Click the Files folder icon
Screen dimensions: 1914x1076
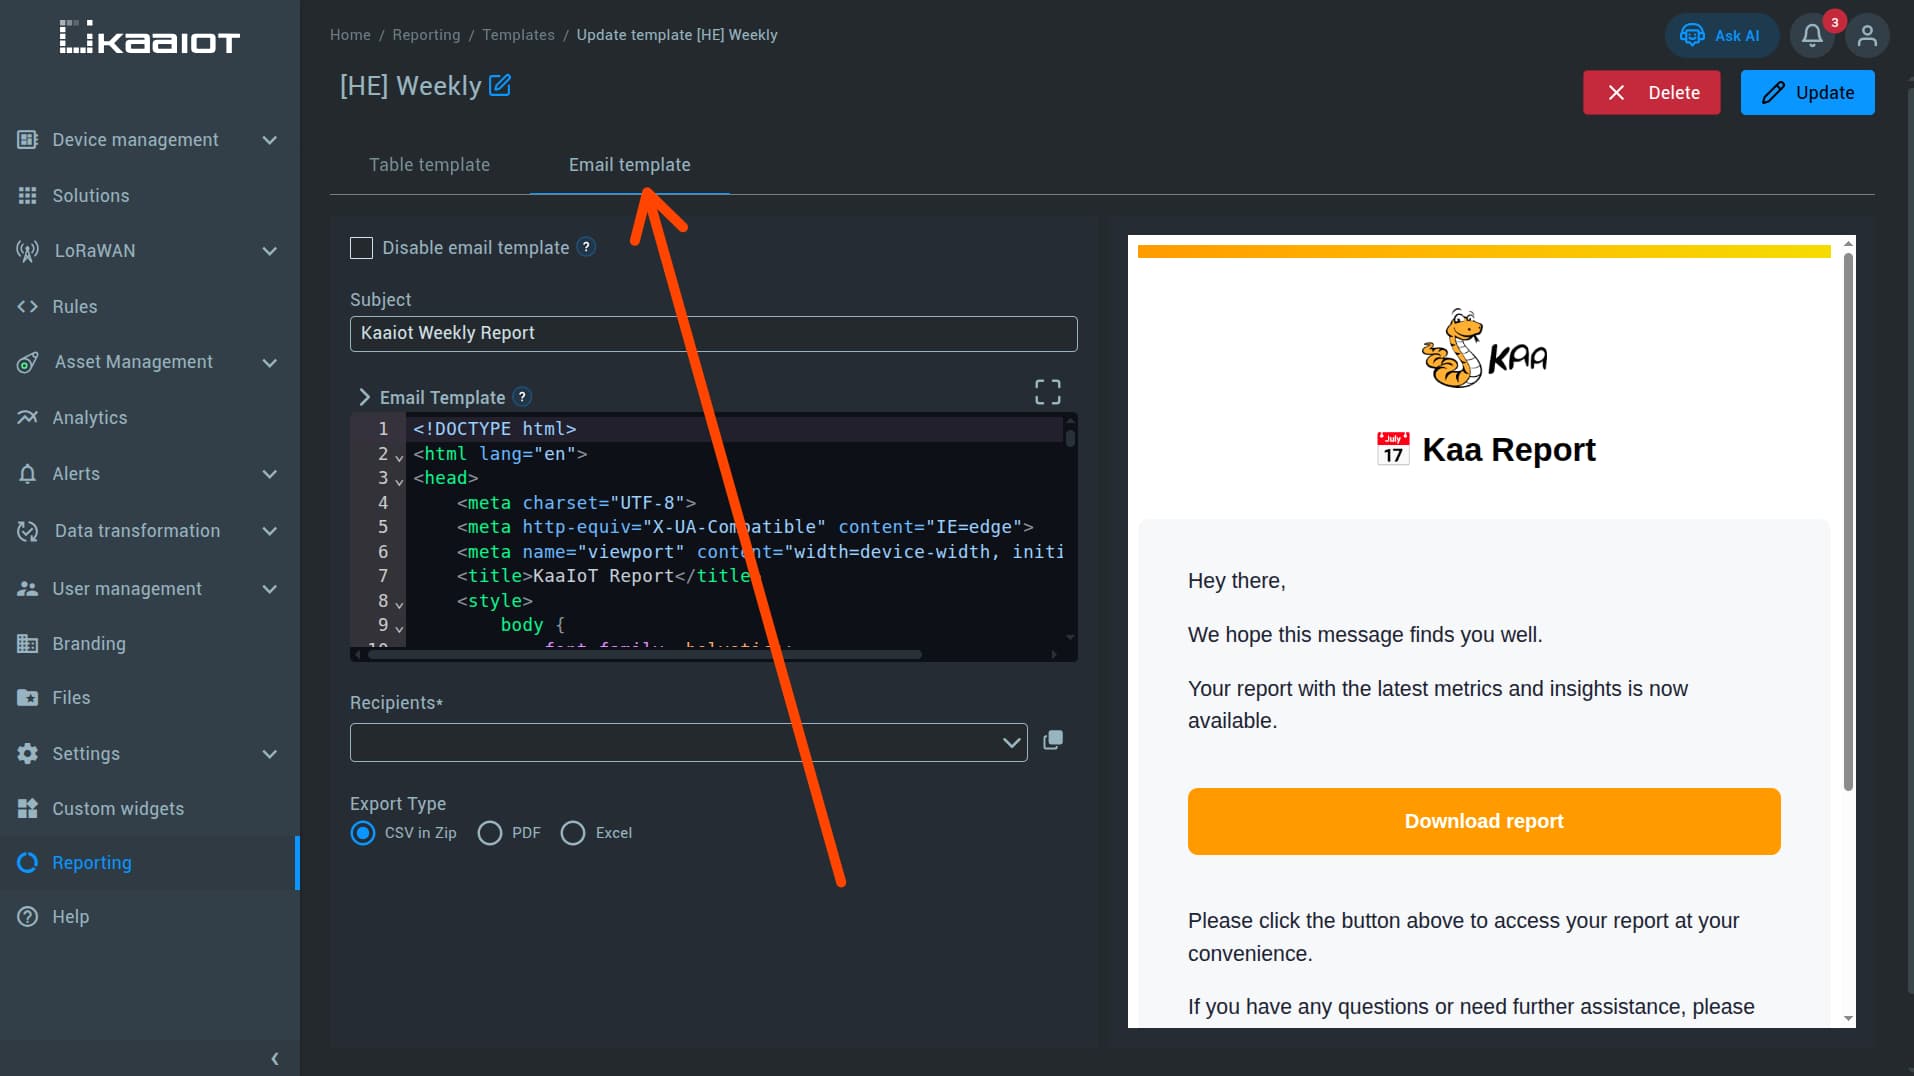pos(27,698)
